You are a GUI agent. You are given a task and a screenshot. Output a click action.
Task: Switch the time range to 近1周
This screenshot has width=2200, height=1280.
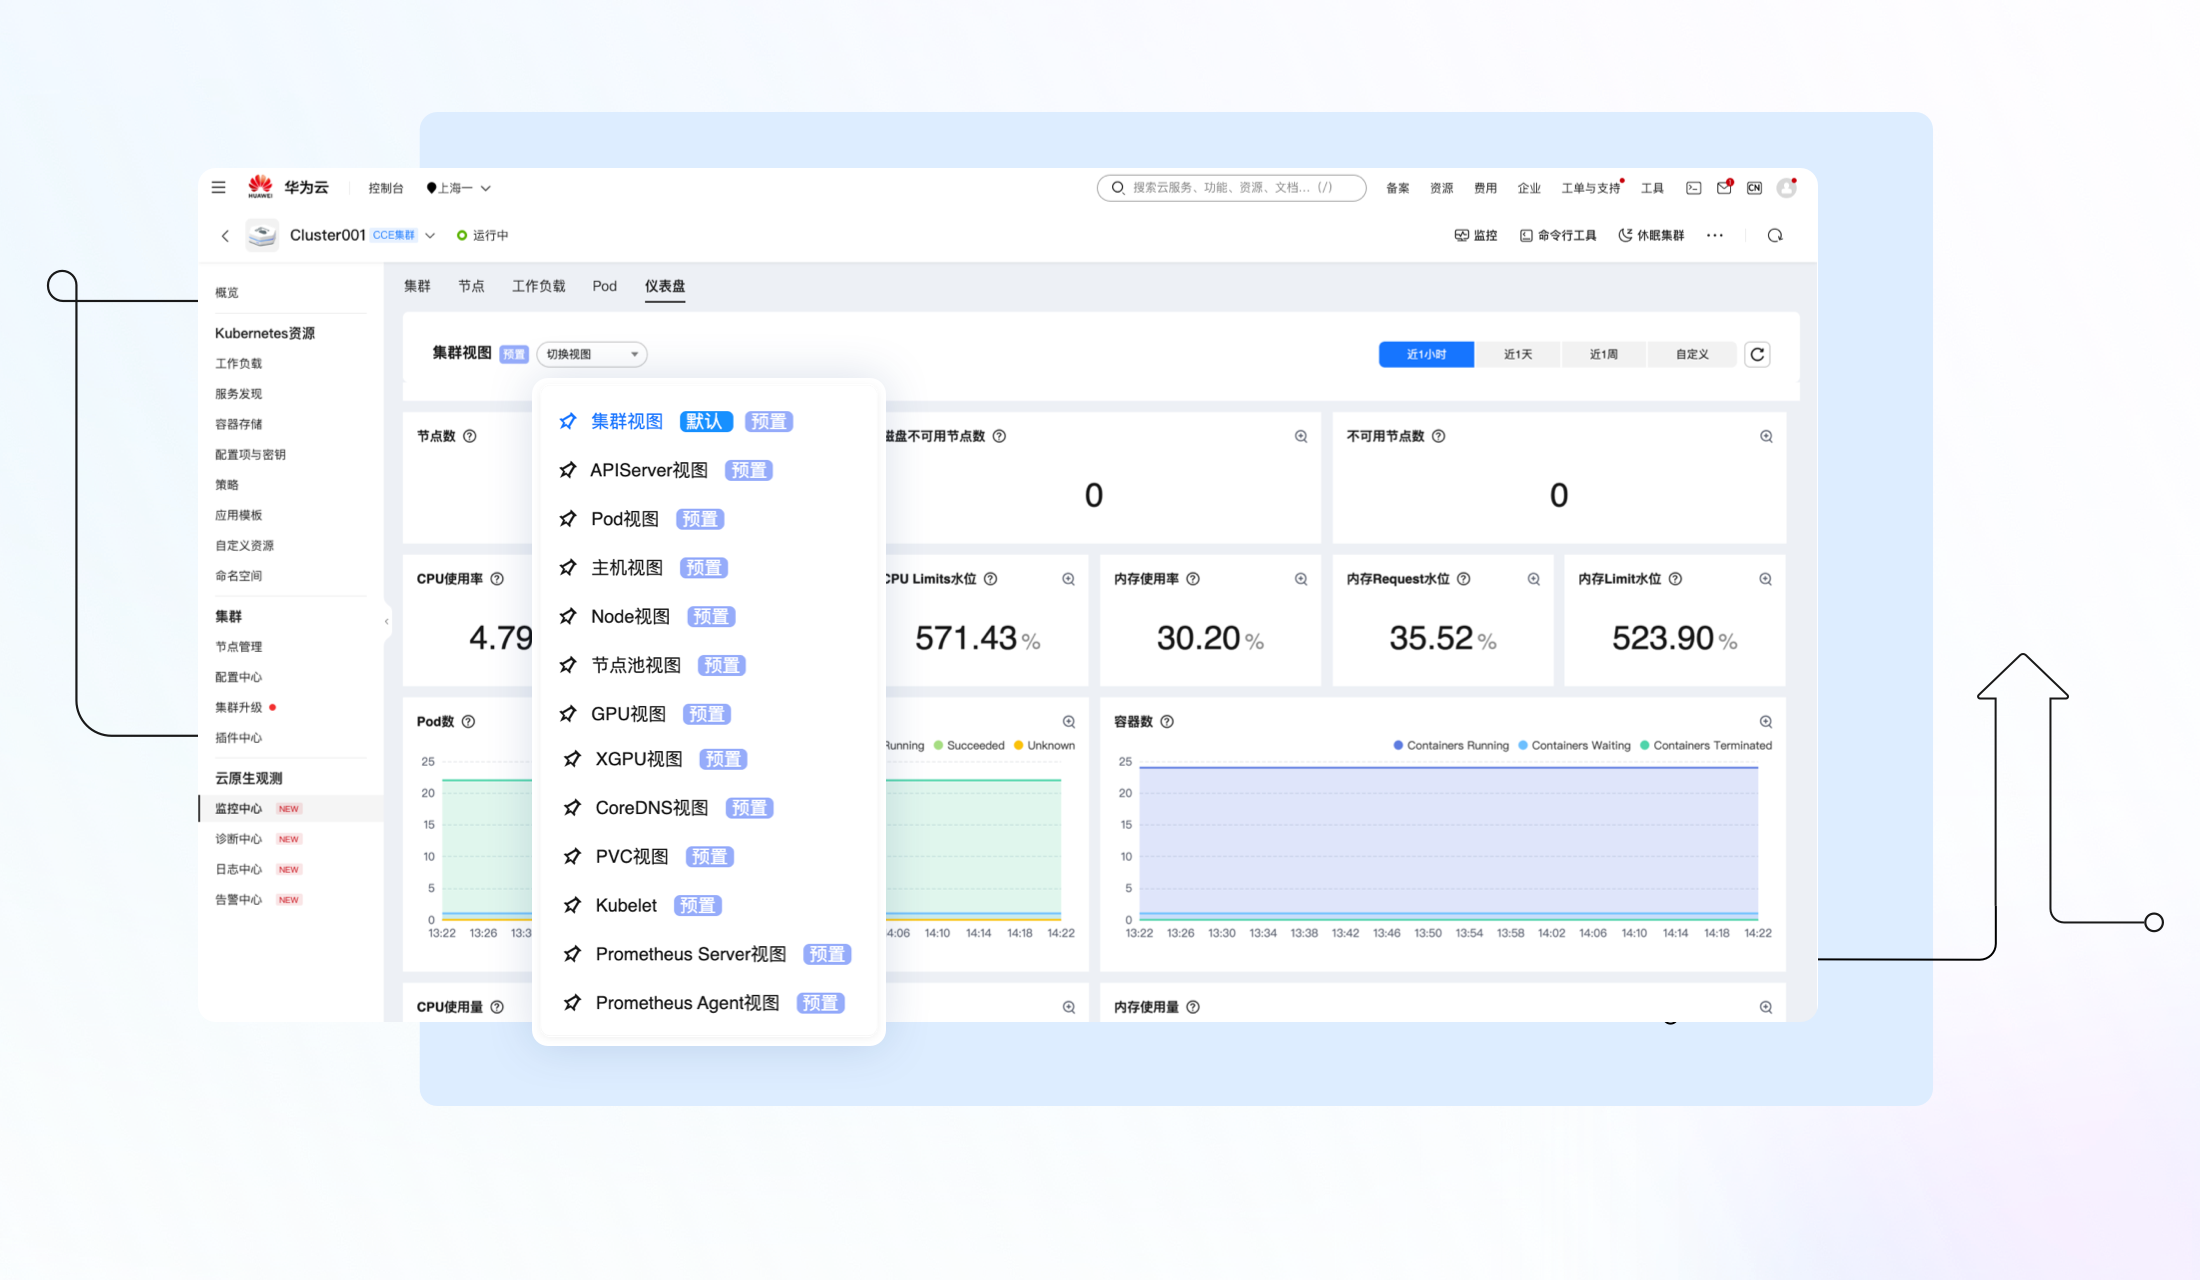tap(1603, 354)
